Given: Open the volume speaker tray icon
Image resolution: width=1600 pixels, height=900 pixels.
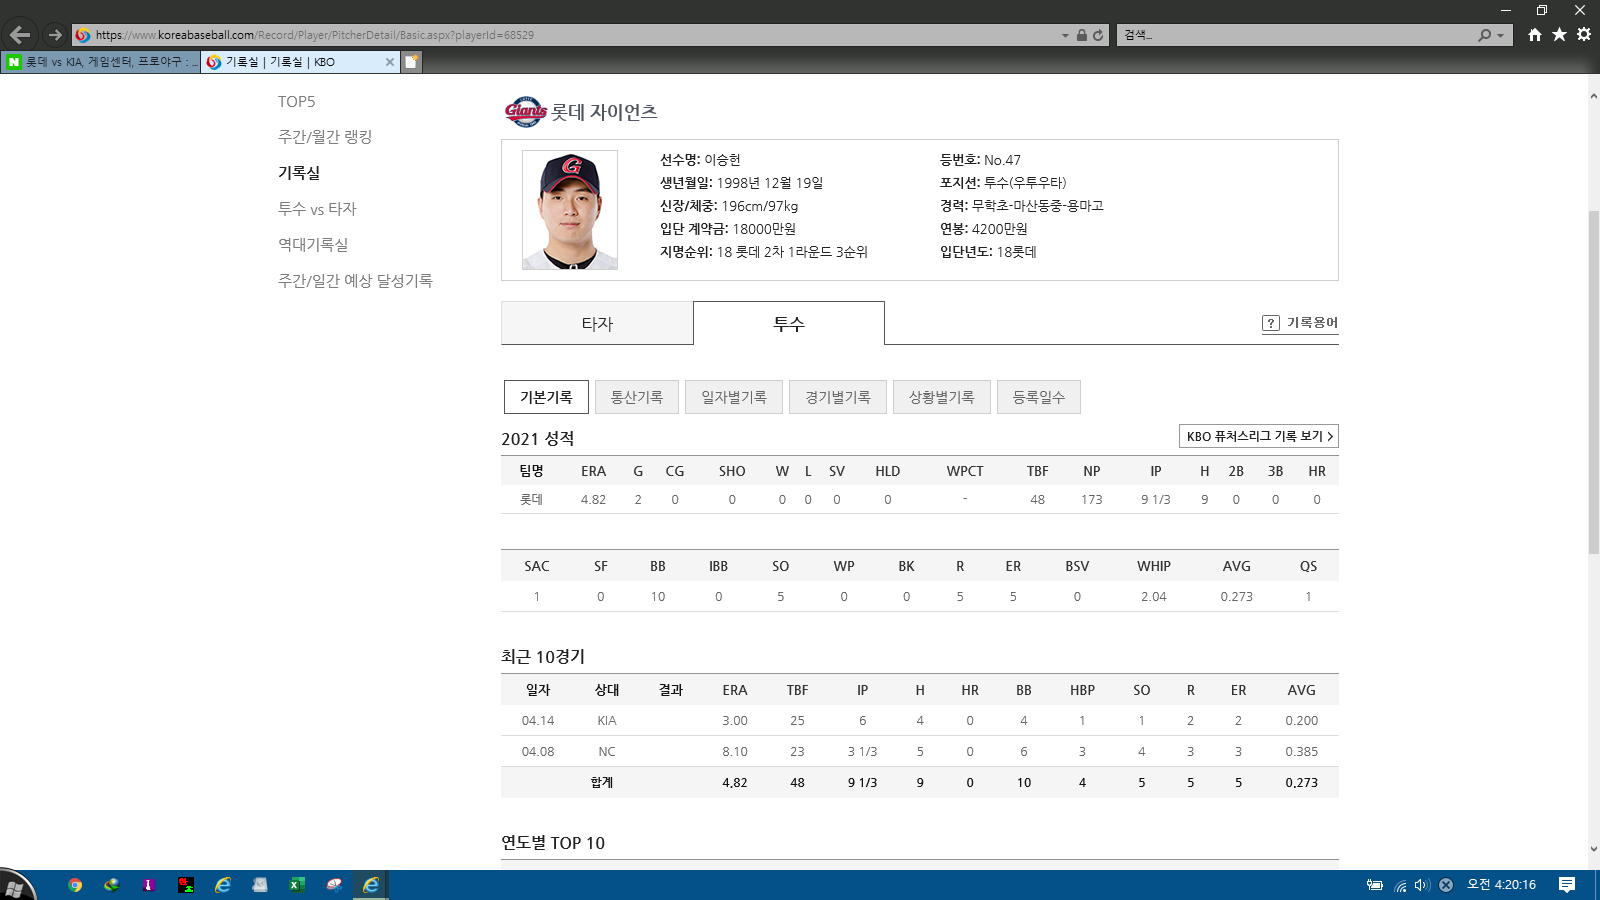Looking at the screenshot, I should pyautogui.click(x=1422, y=885).
